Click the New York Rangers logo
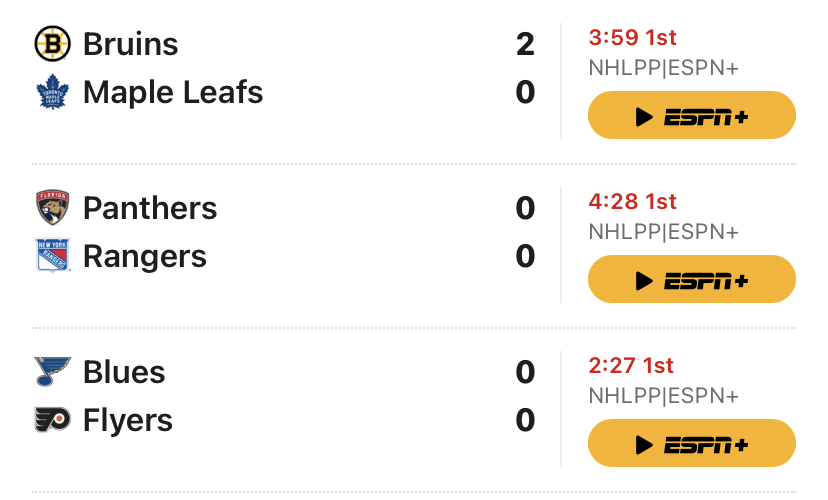The width and height of the screenshot is (828, 500). tap(52, 256)
